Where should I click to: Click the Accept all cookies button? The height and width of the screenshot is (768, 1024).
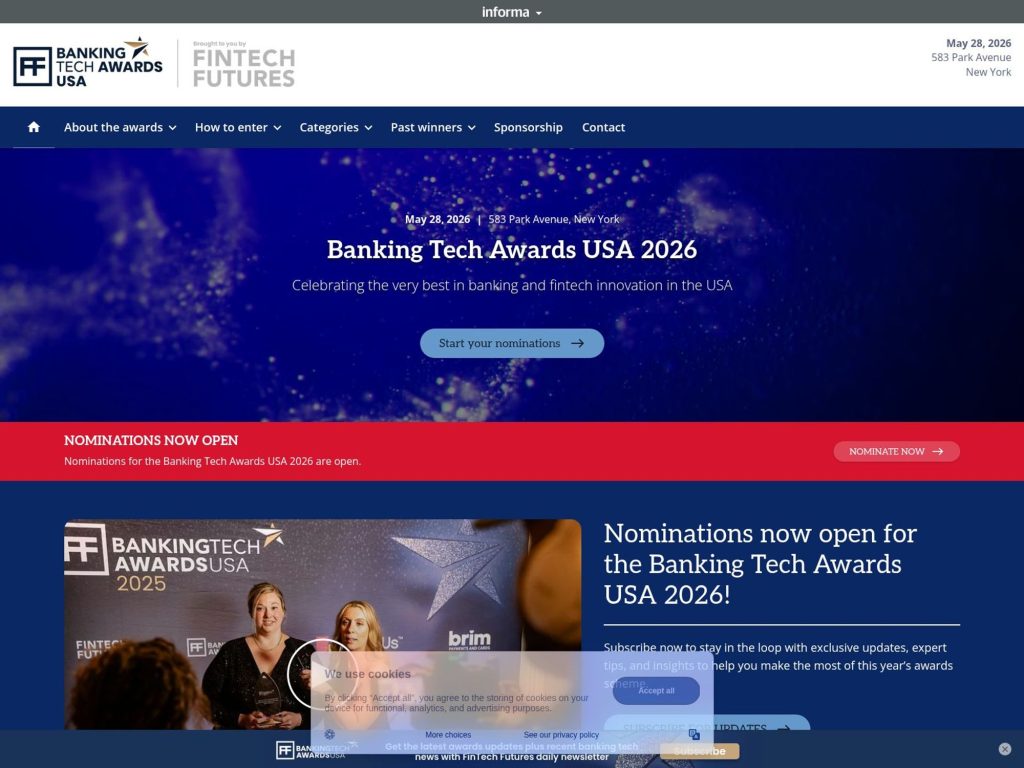(656, 690)
